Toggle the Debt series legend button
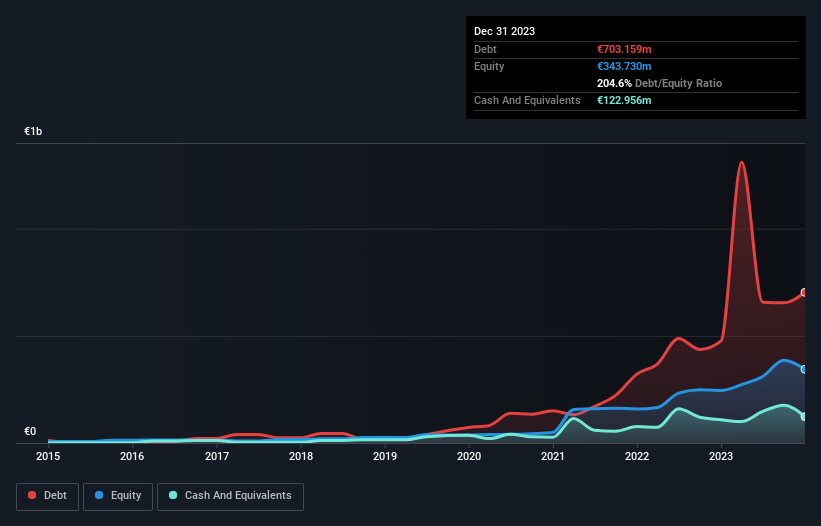The image size is (821, 526). click(x=47, y=496)
